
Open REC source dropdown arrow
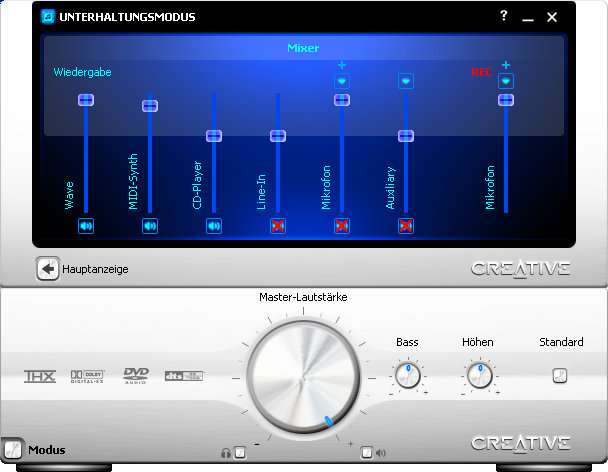(506, 81)
